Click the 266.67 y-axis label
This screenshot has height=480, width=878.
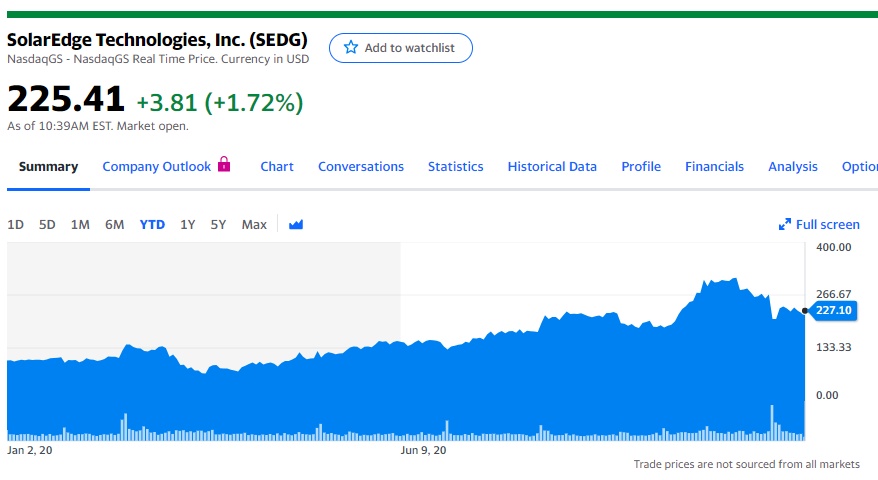tap(833, 294)
